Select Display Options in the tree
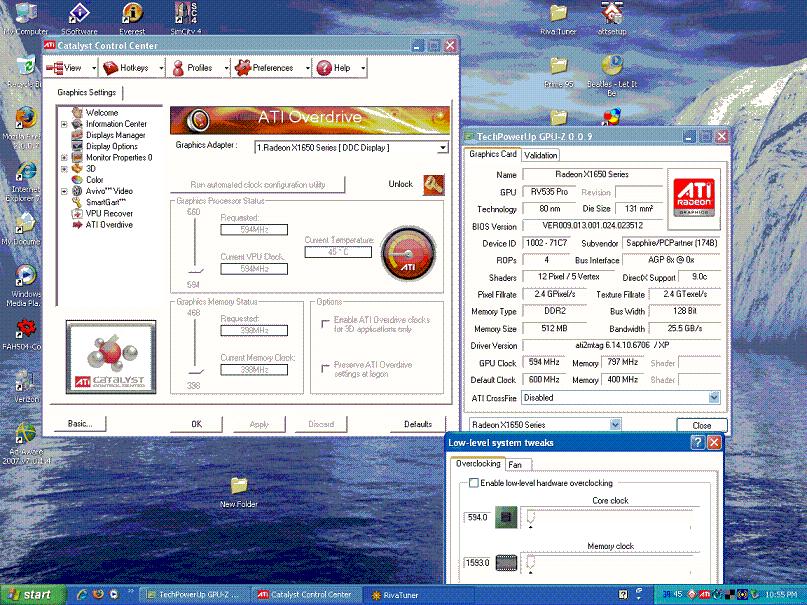This screenshot has height=605, width=807. pos(111,147)
